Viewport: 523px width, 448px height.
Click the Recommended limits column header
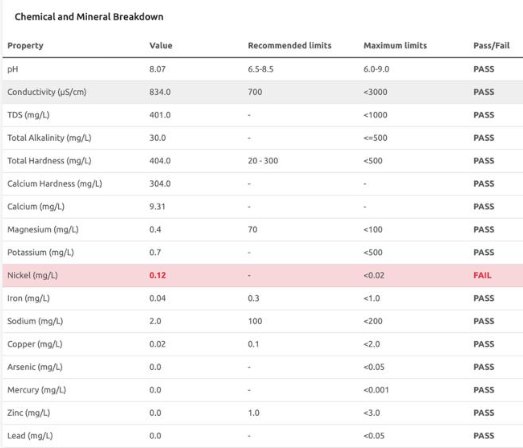[x=290, y=45]
